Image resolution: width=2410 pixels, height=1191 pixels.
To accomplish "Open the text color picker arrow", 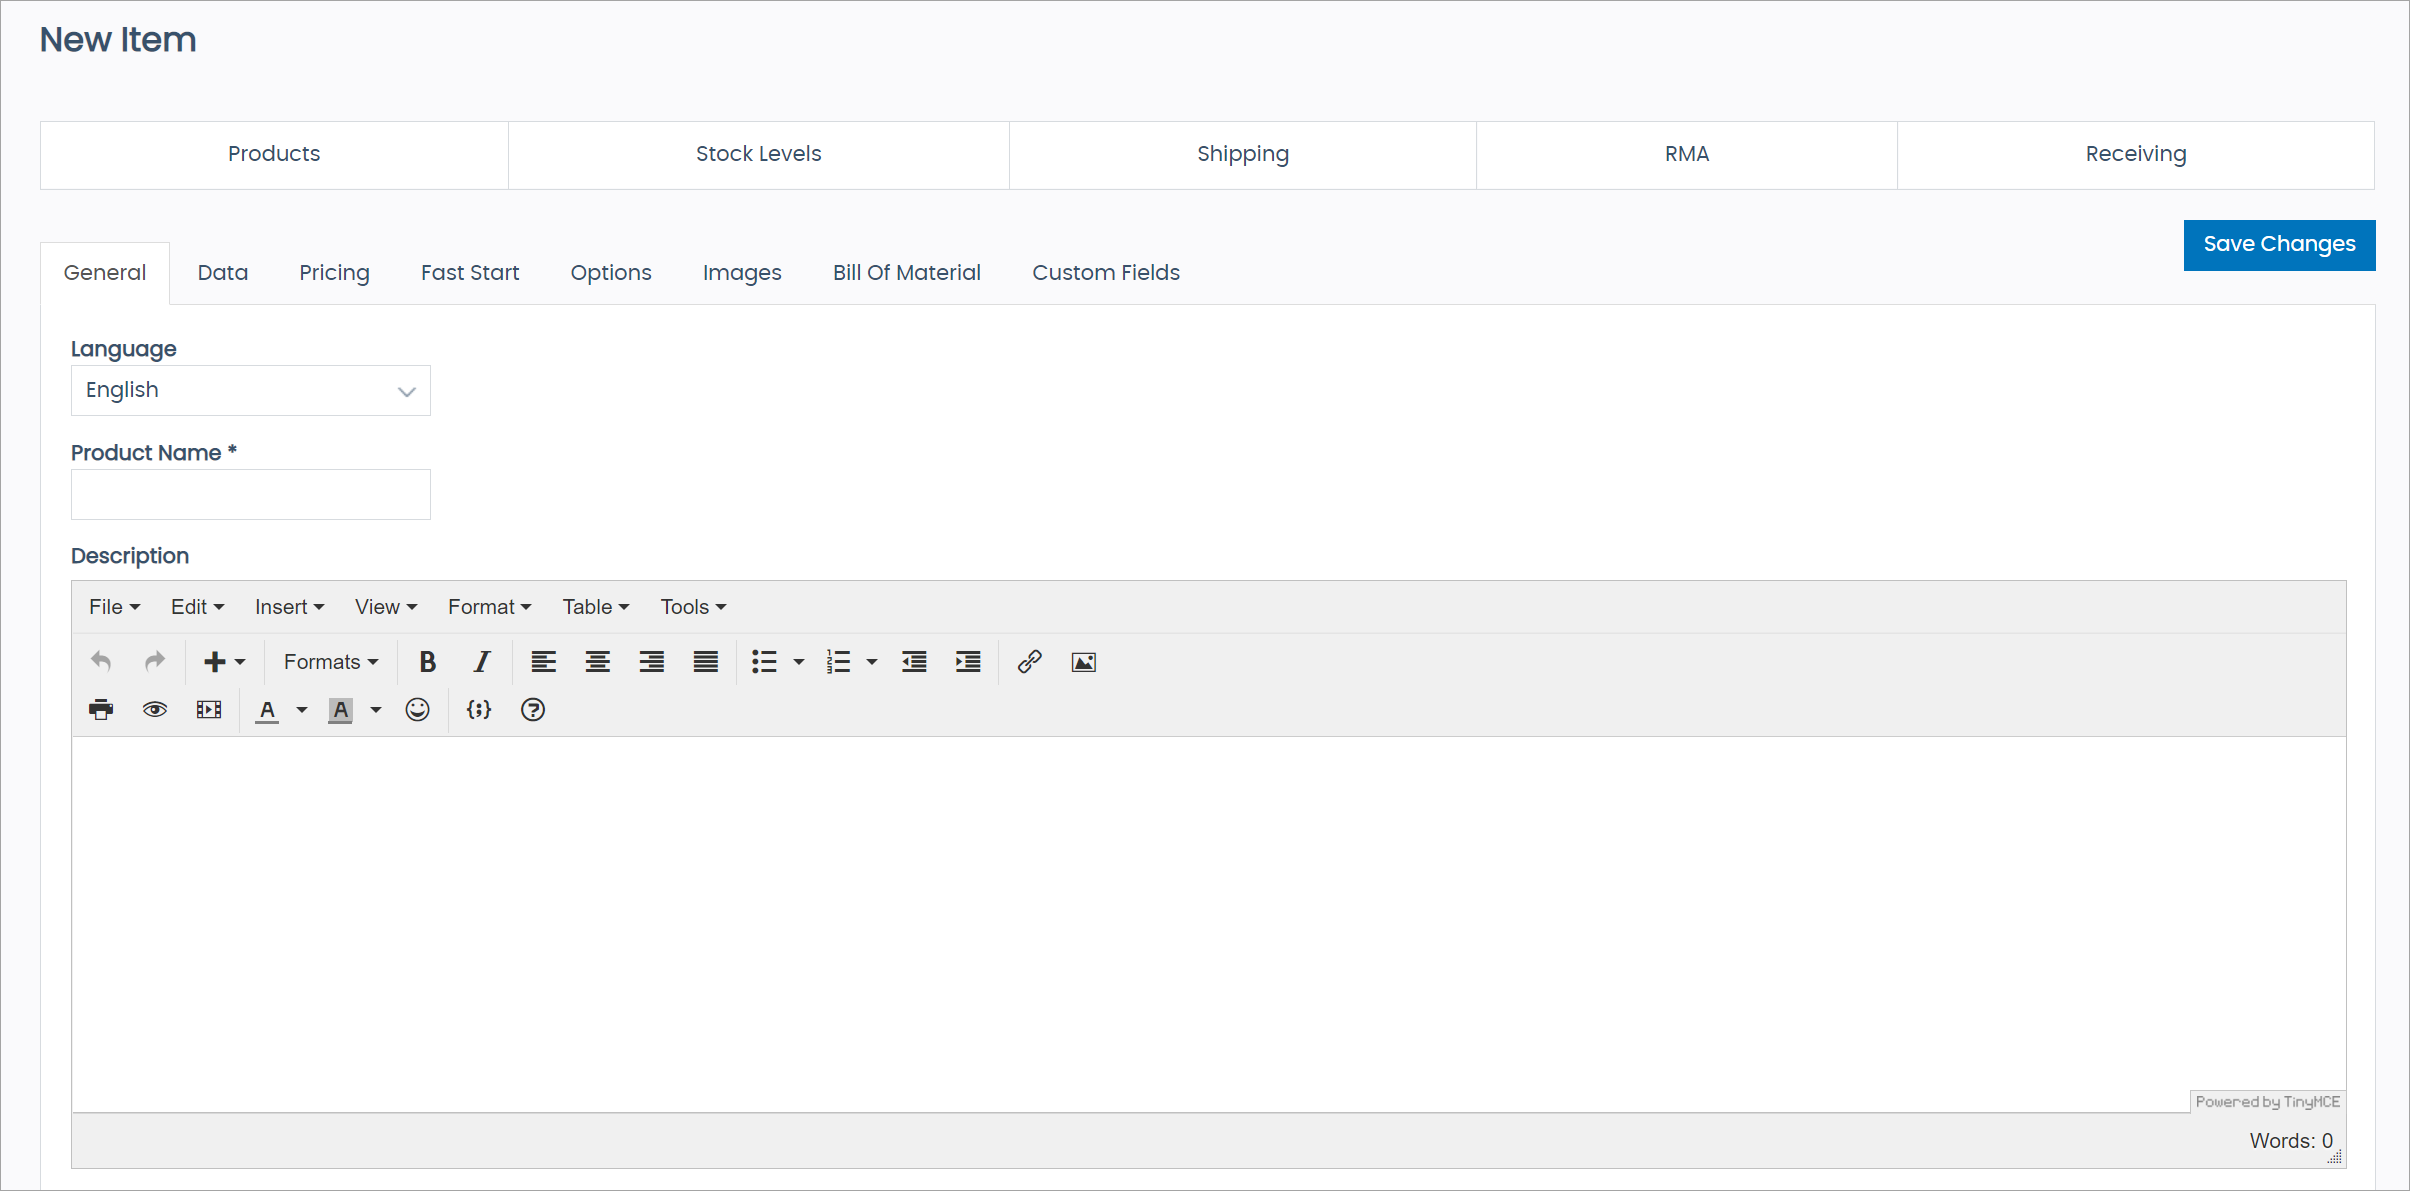I will [301, 709].
